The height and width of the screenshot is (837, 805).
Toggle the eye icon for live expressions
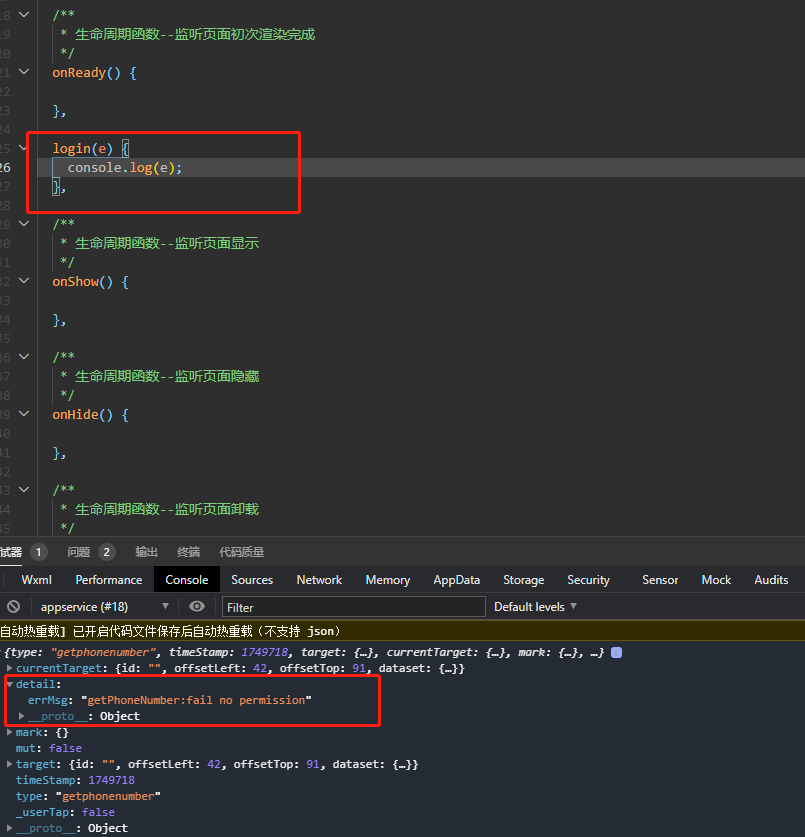(x=197, y=607)
